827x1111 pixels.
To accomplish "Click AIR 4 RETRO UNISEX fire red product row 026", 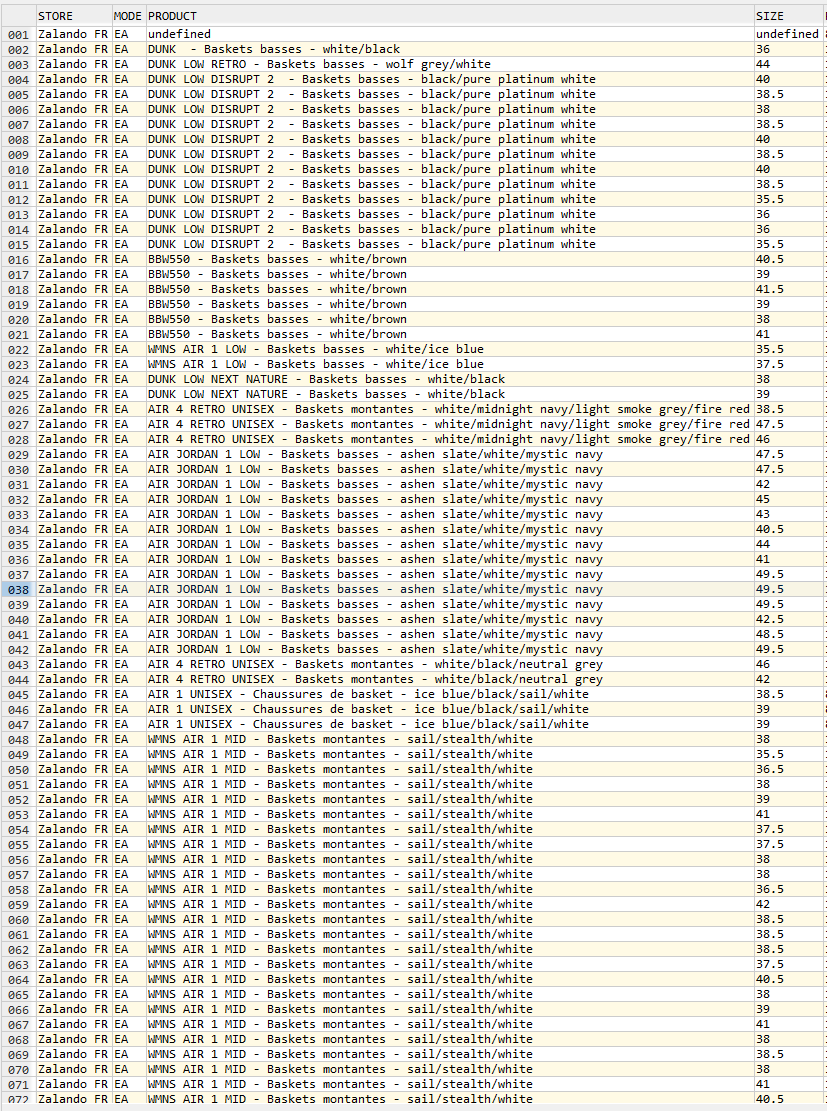I will (x=449, y=409).
